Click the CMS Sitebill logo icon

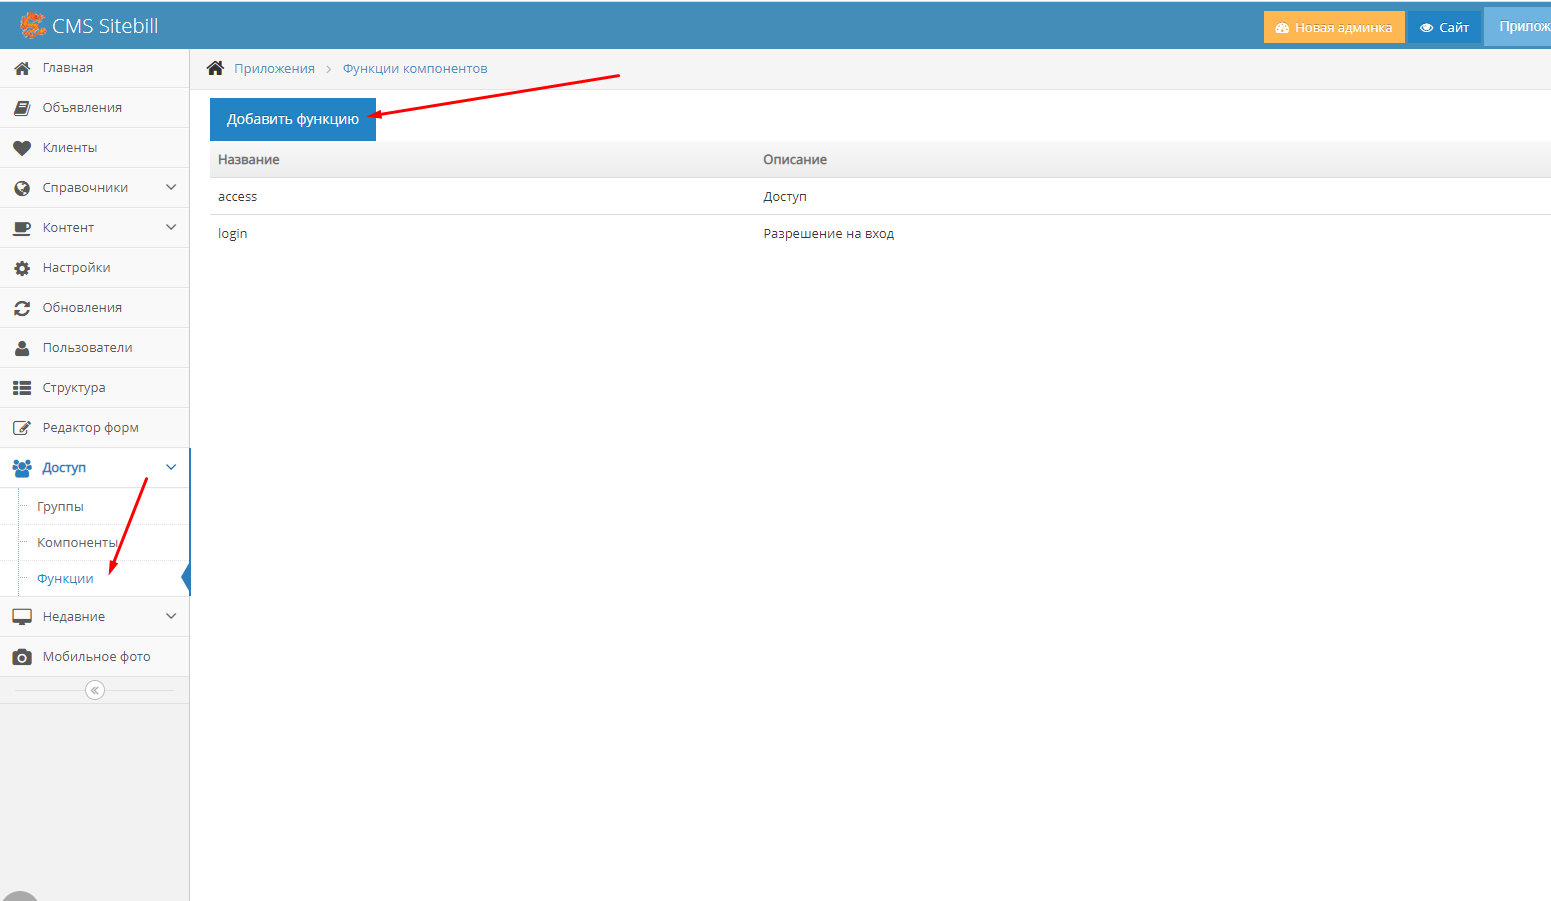point(33,25)
